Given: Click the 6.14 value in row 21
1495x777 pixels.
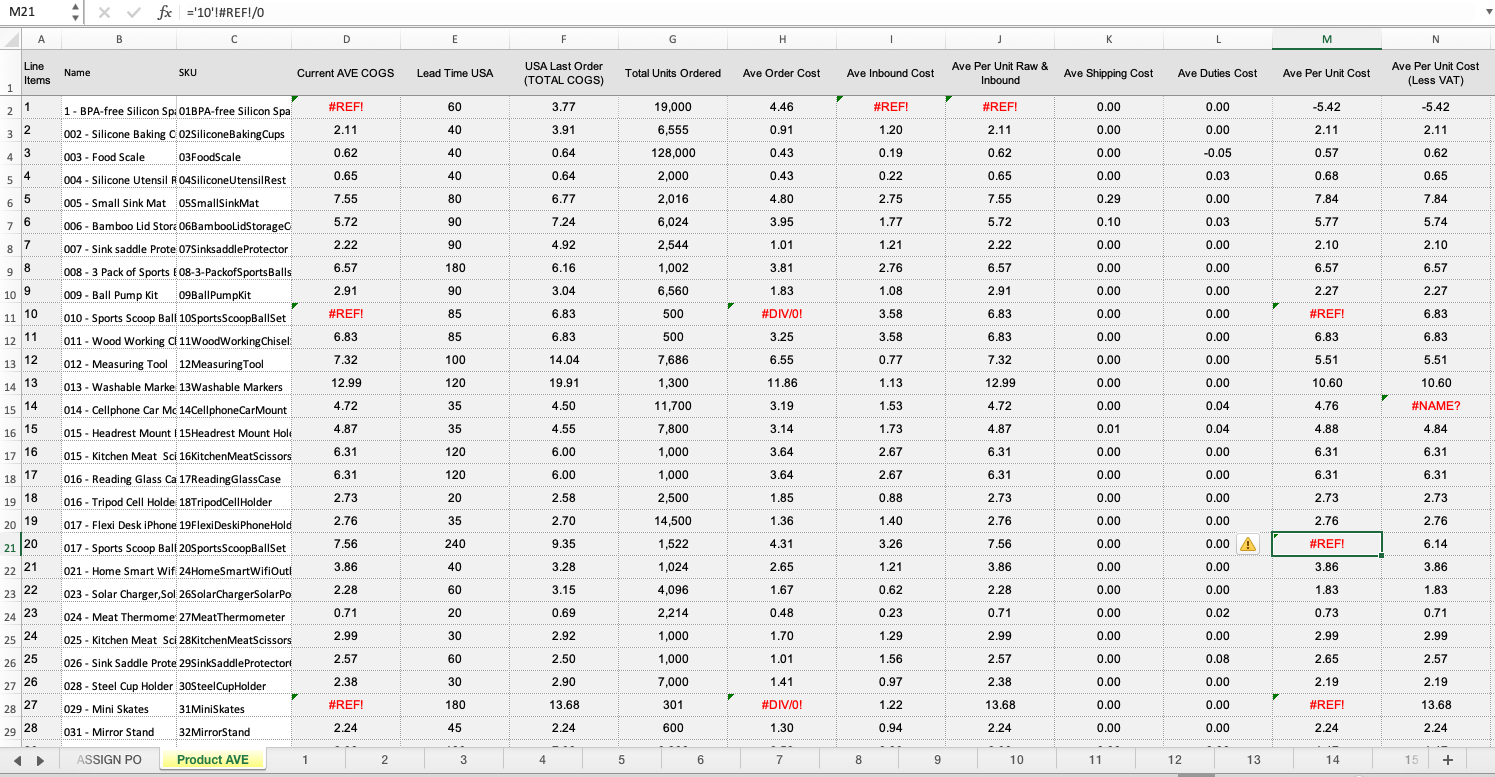Looking at the screenshot, I should point(1436,544).
